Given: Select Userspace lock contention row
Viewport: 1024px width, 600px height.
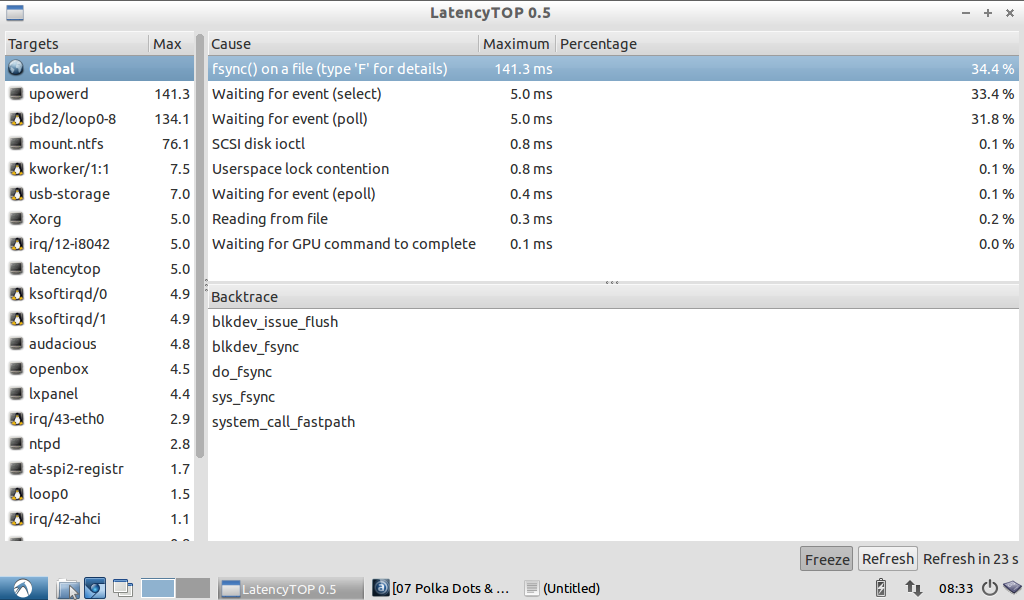Looking at the screenshot, I should (x=613, y=168).
